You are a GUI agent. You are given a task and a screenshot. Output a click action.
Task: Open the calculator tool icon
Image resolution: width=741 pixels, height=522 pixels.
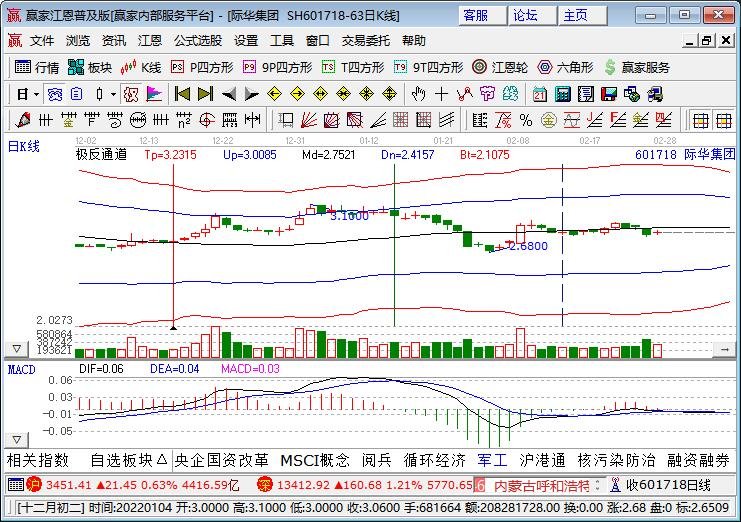coord(563,94)
